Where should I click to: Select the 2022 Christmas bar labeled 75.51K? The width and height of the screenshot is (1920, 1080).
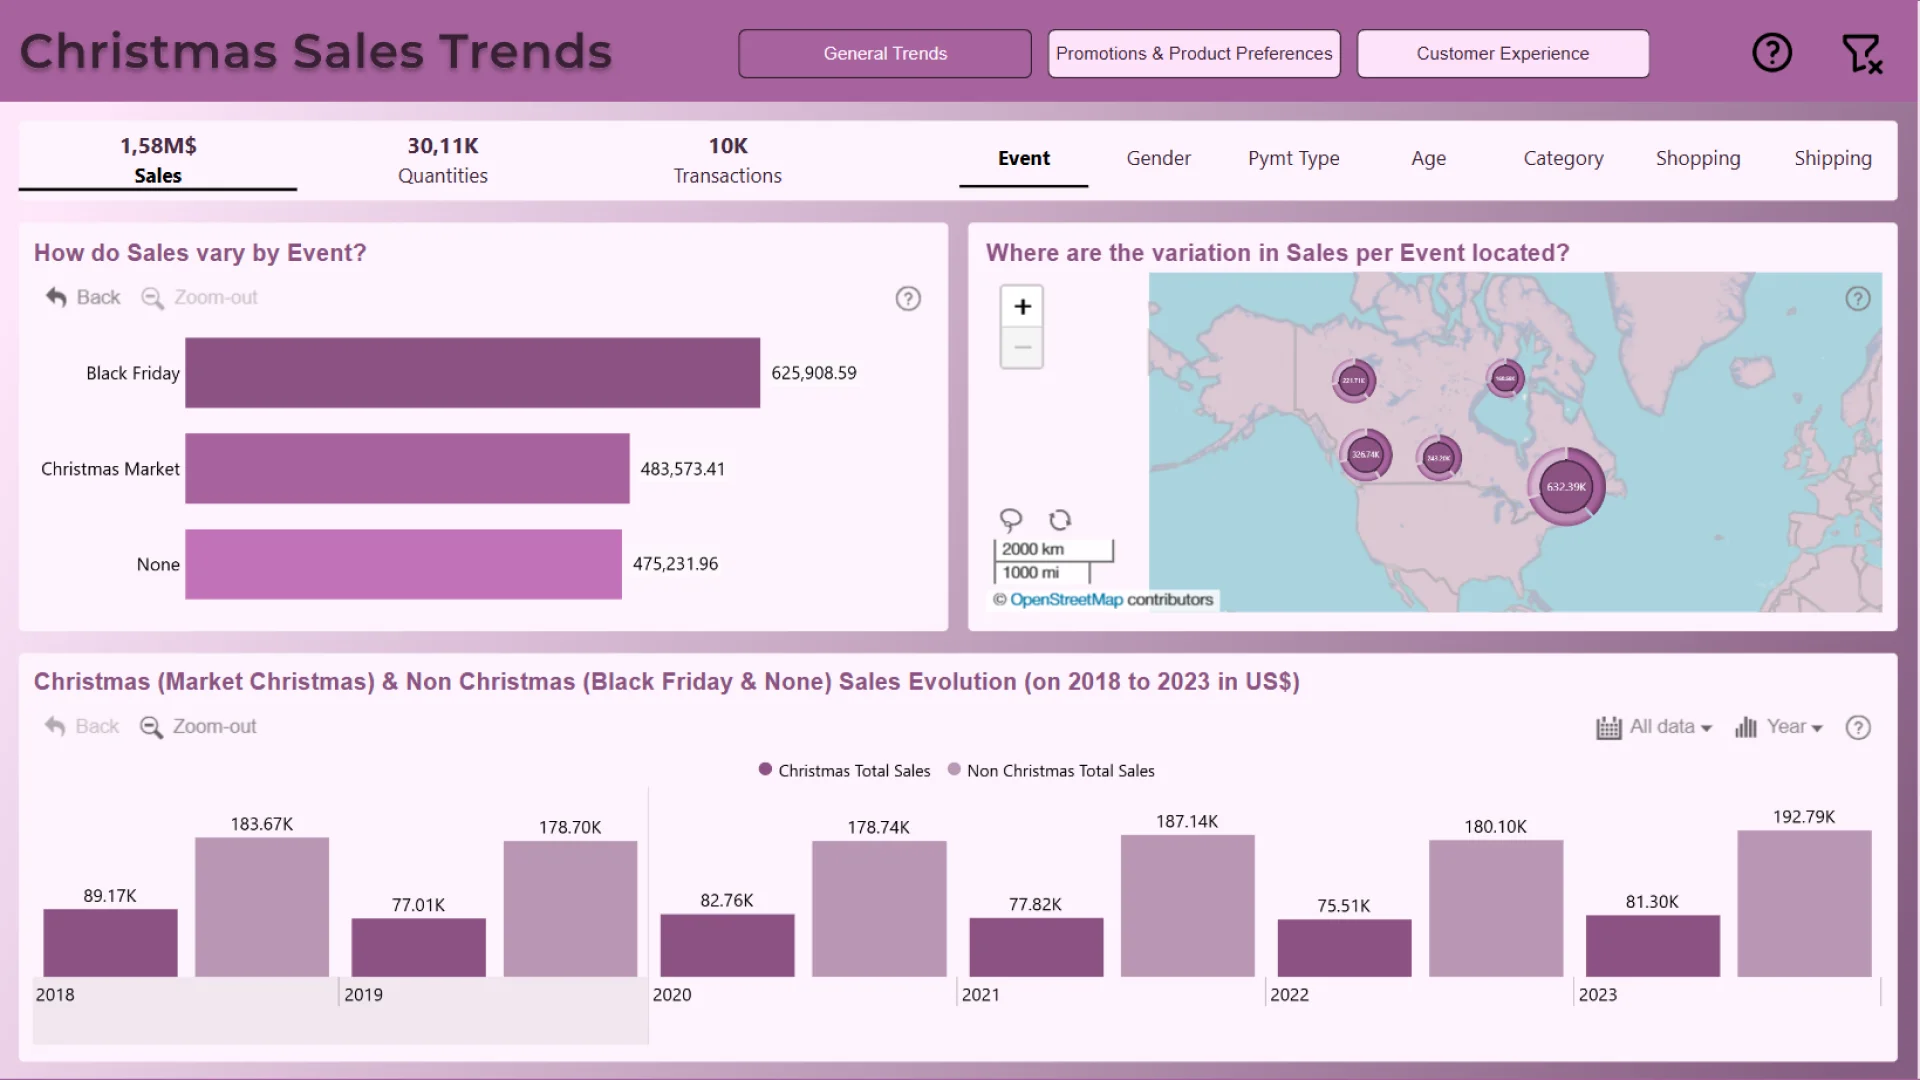click(1344, 949)
